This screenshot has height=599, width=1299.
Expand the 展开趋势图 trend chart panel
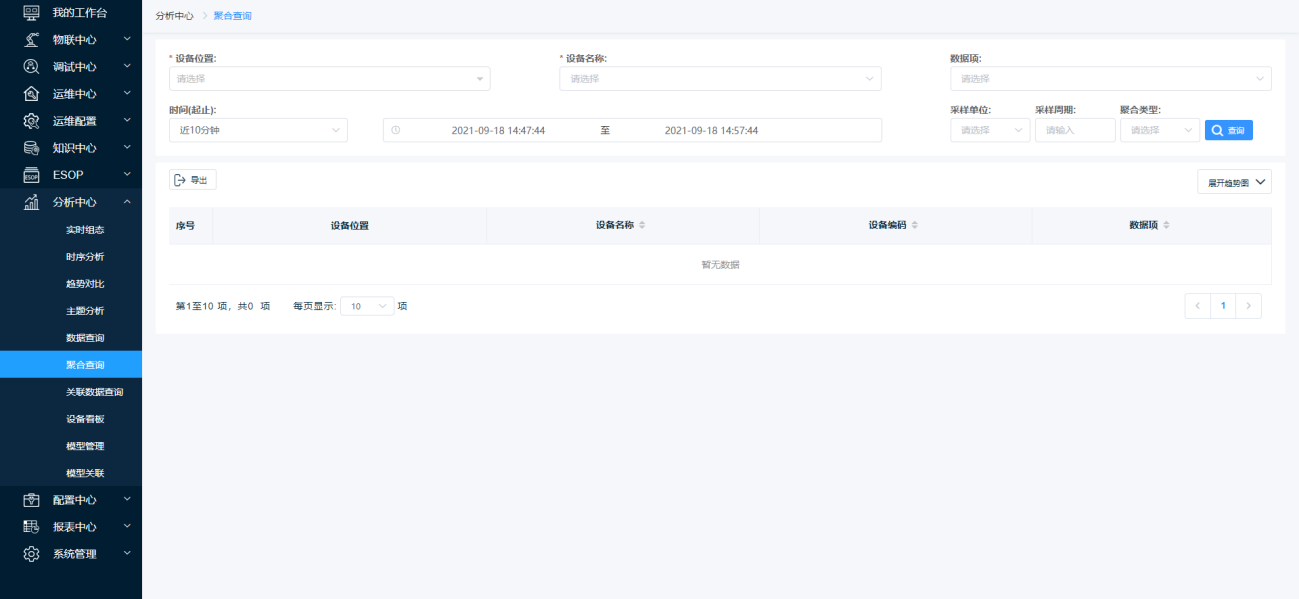1234,182
